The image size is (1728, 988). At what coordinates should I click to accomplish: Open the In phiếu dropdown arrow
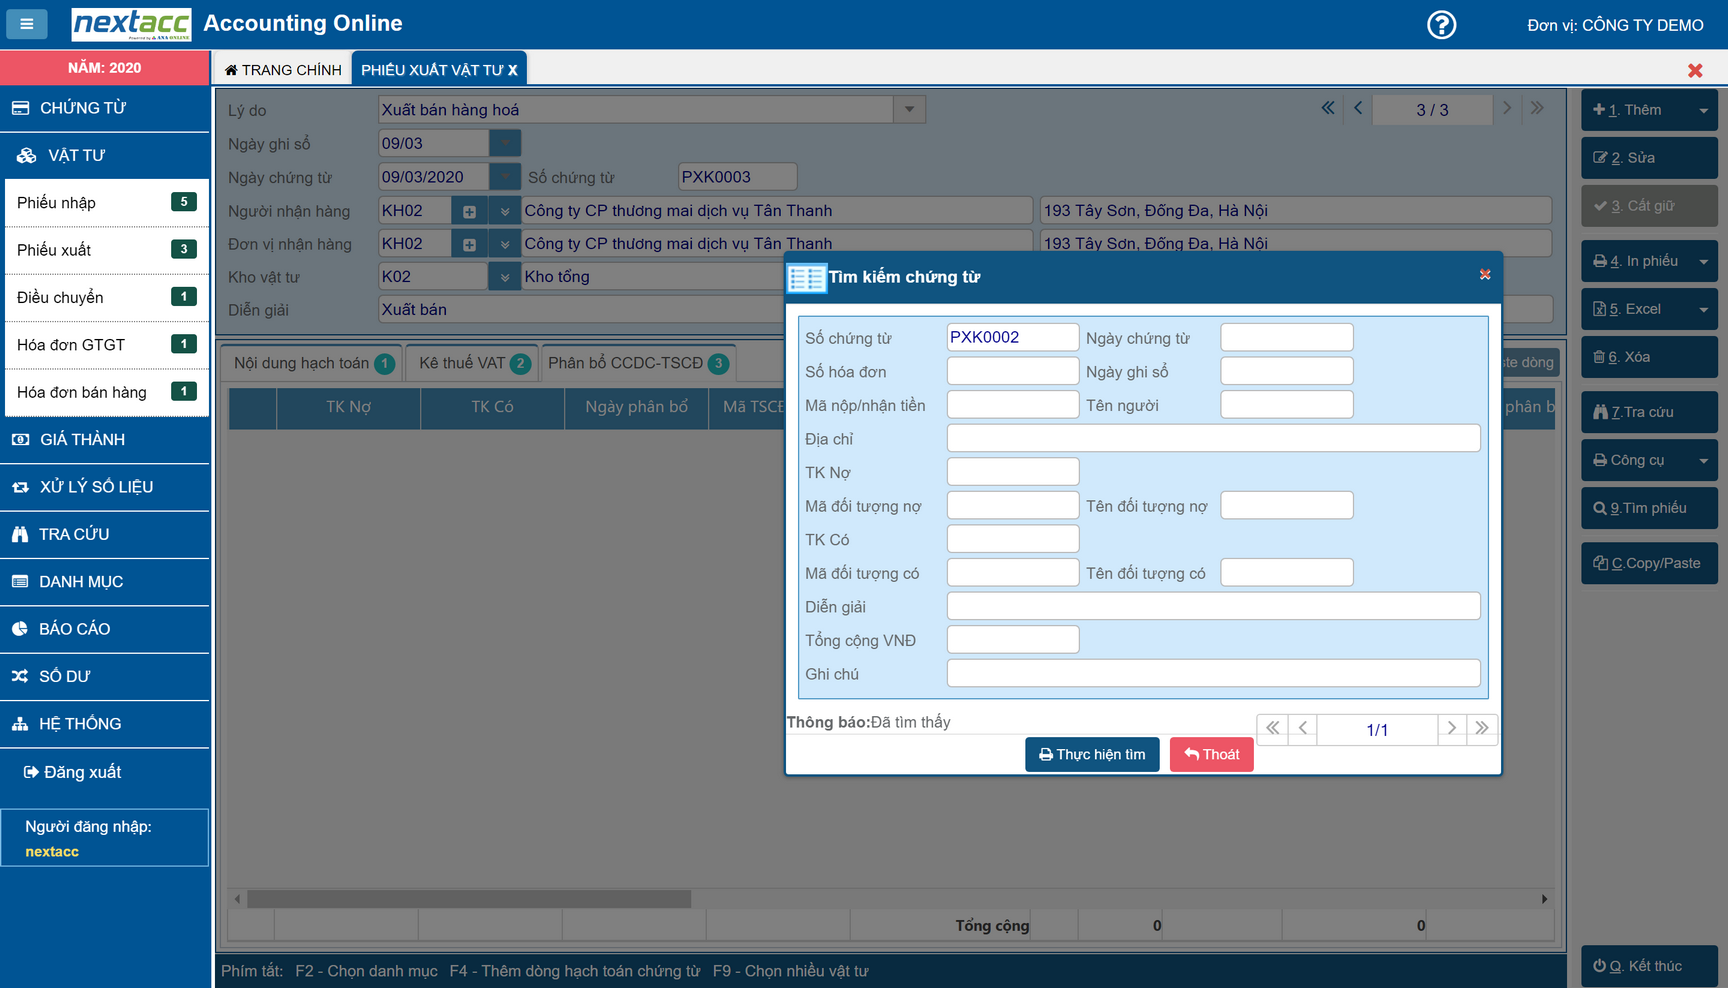[x=1703, y=262]
